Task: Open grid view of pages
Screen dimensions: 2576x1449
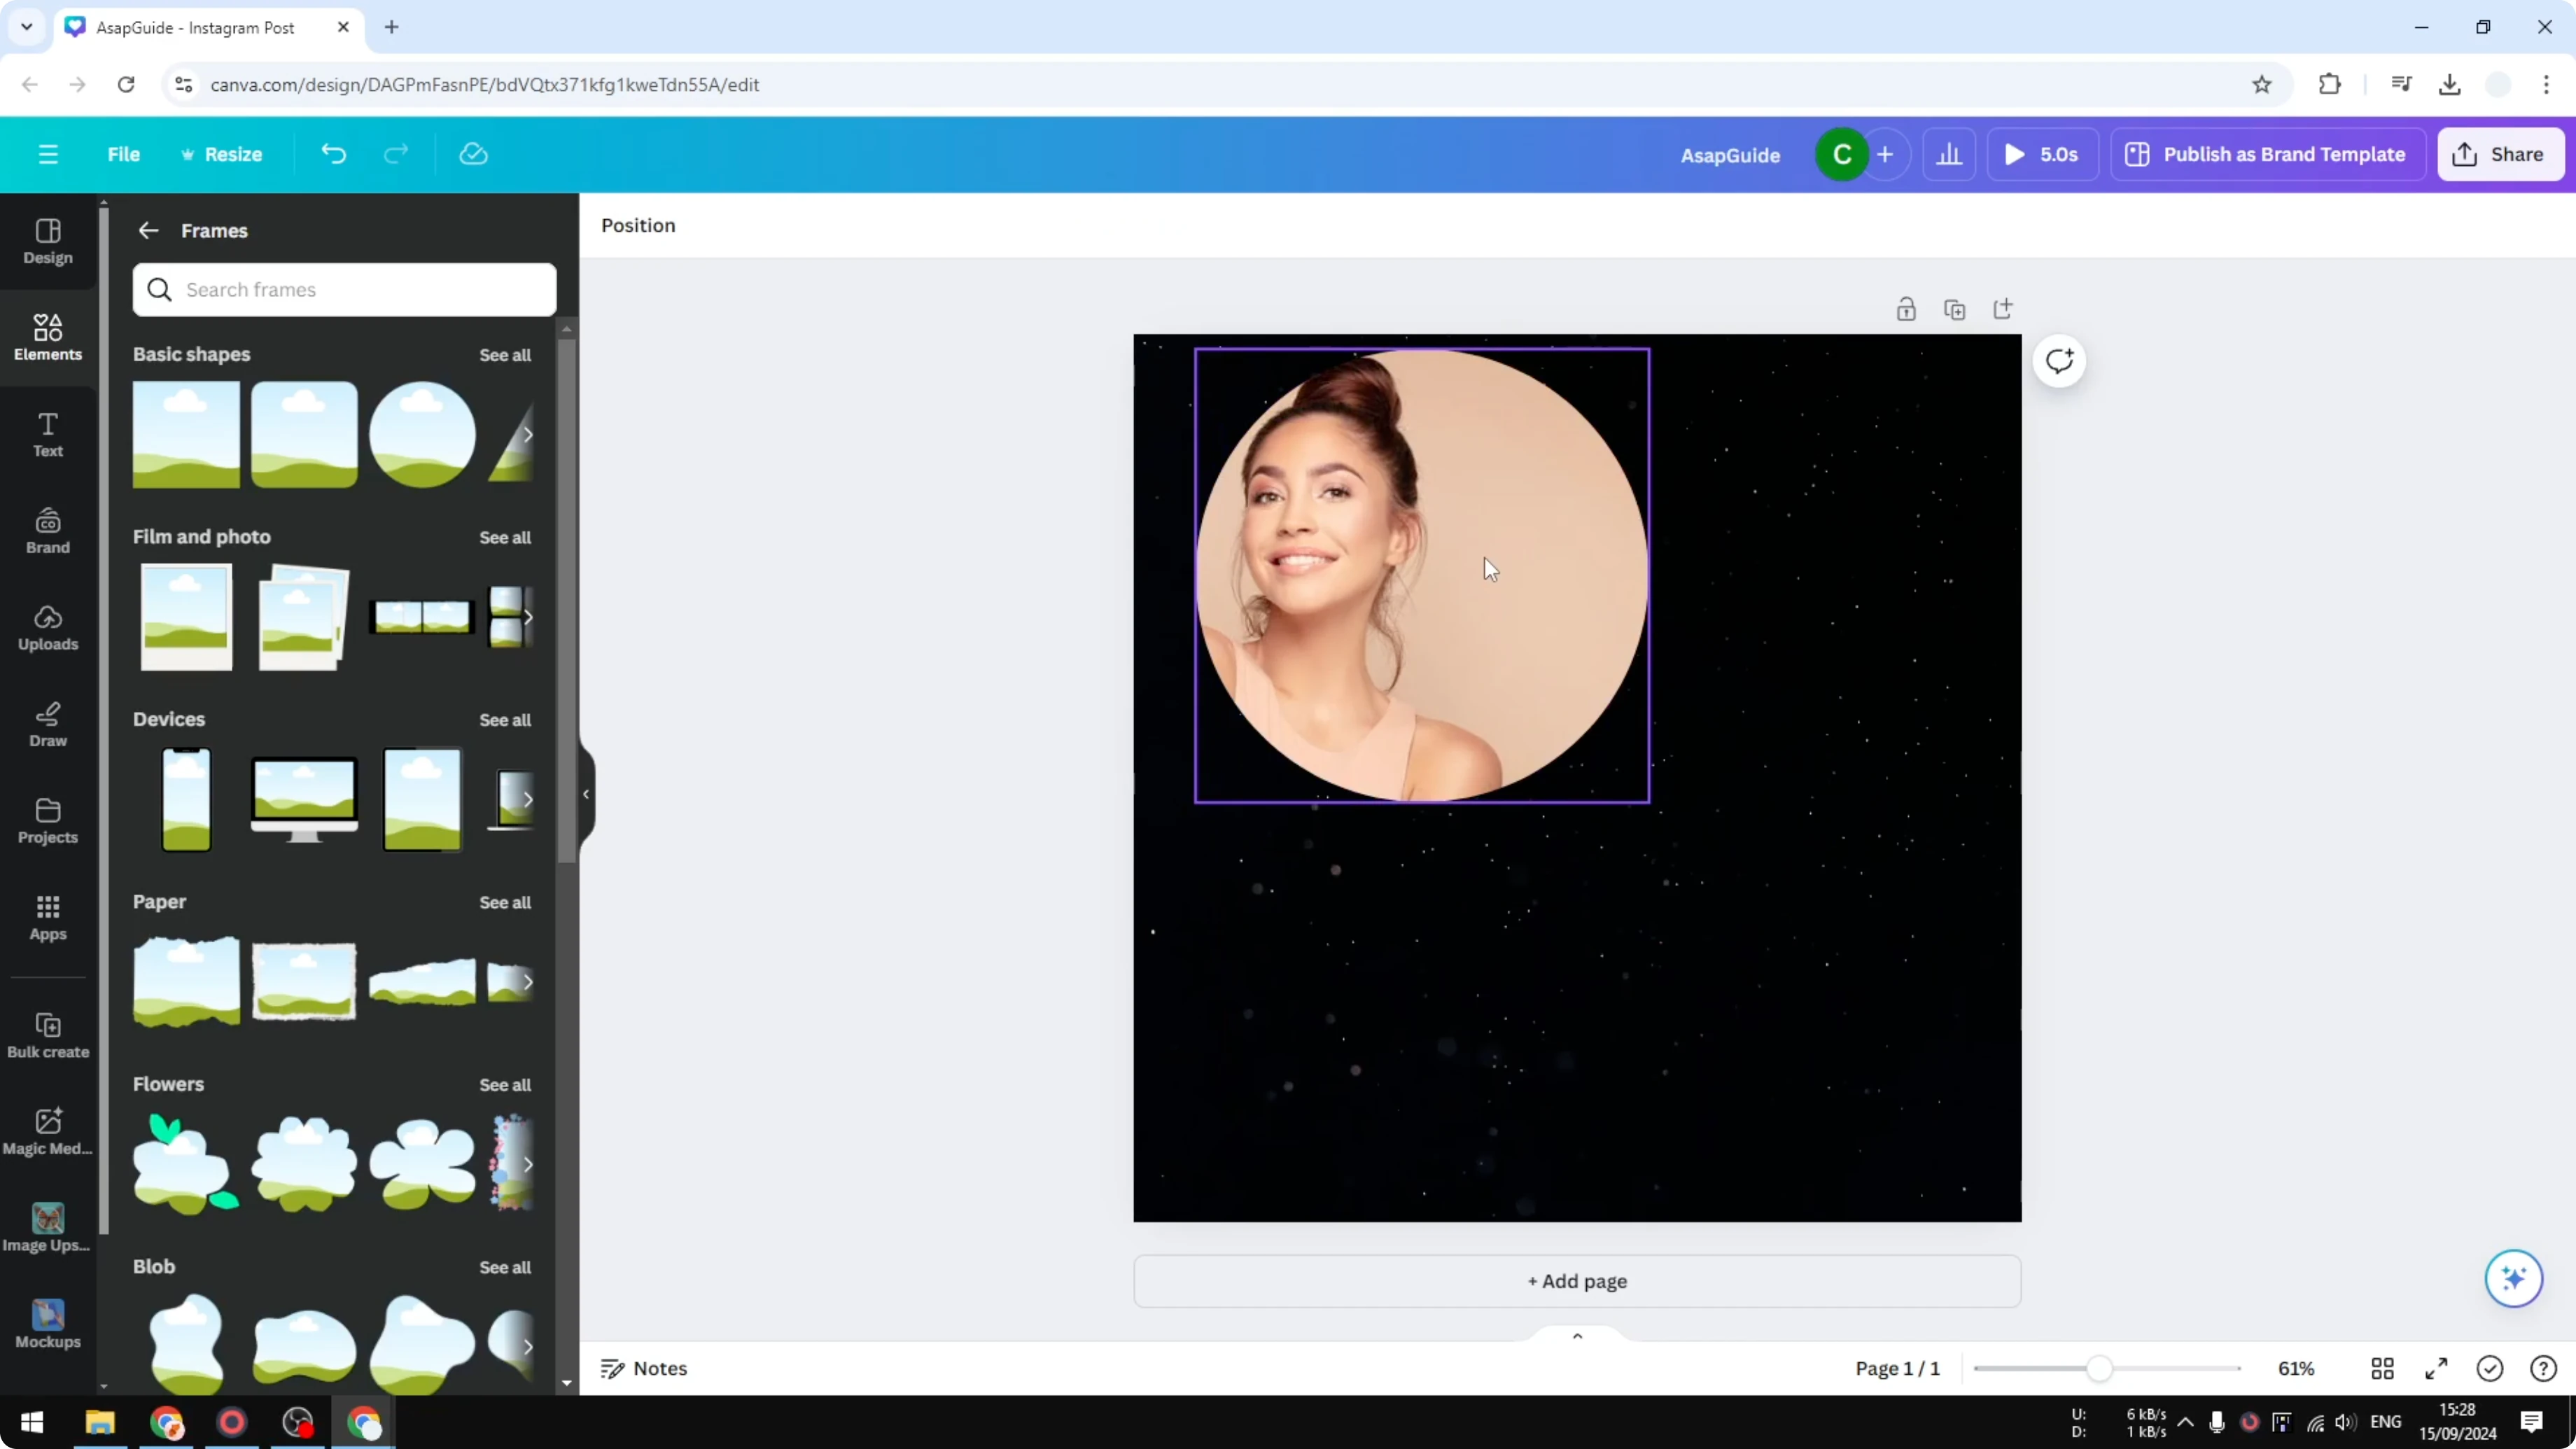Action: click(x=2383, y=1368)
